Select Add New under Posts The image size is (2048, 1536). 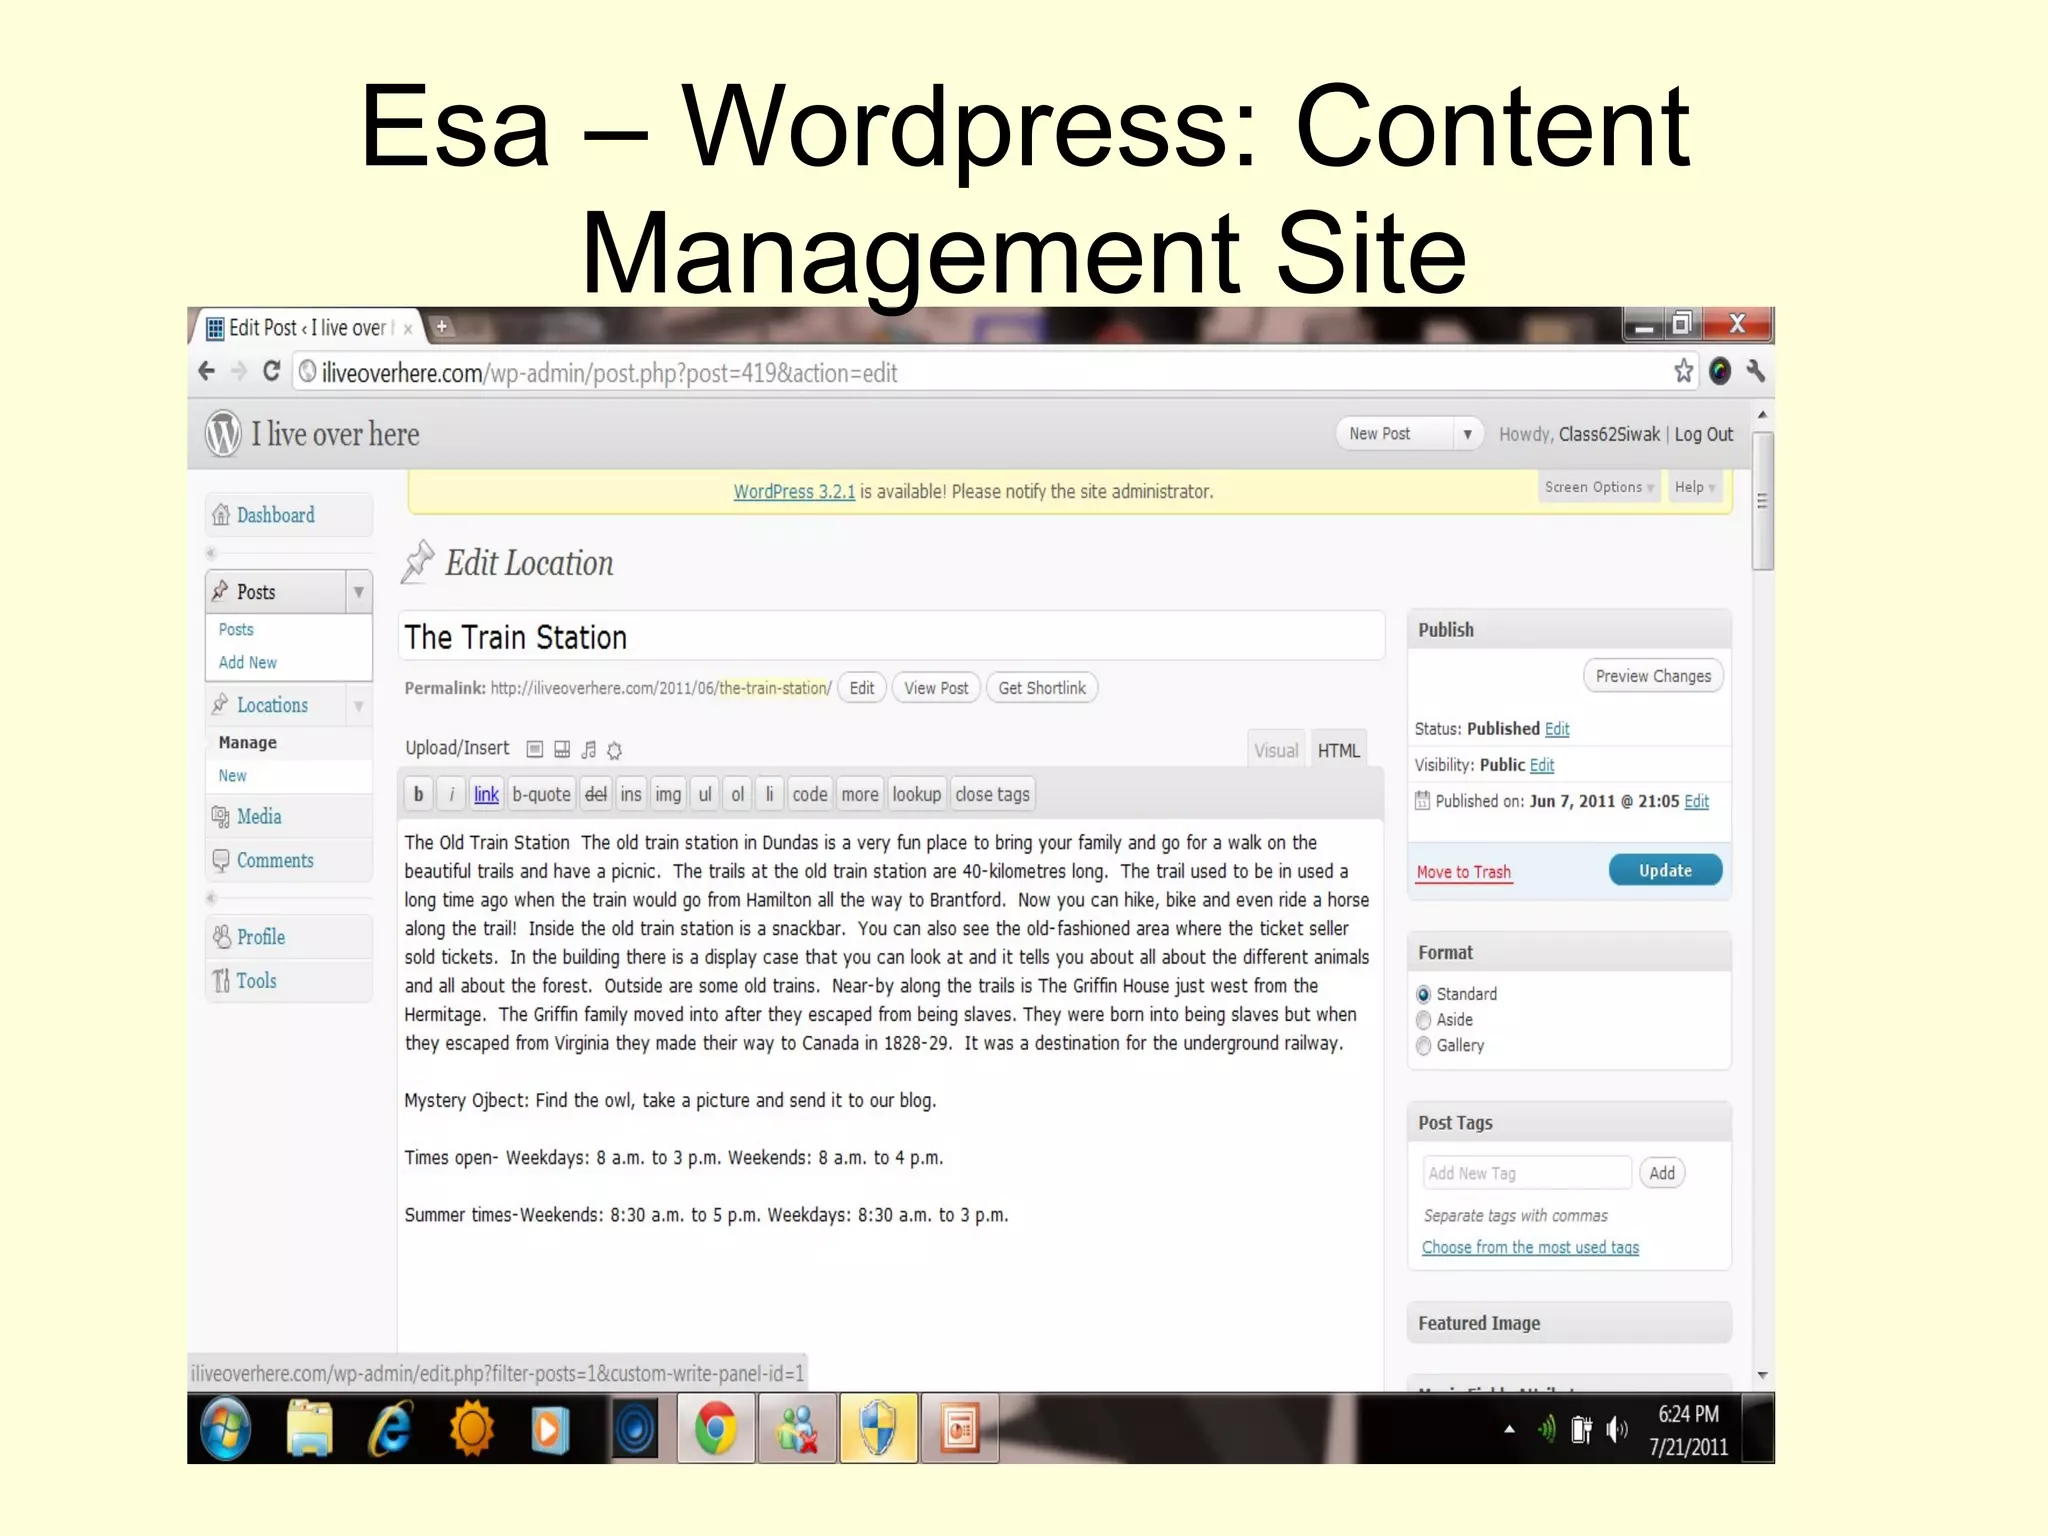[248, 662]
